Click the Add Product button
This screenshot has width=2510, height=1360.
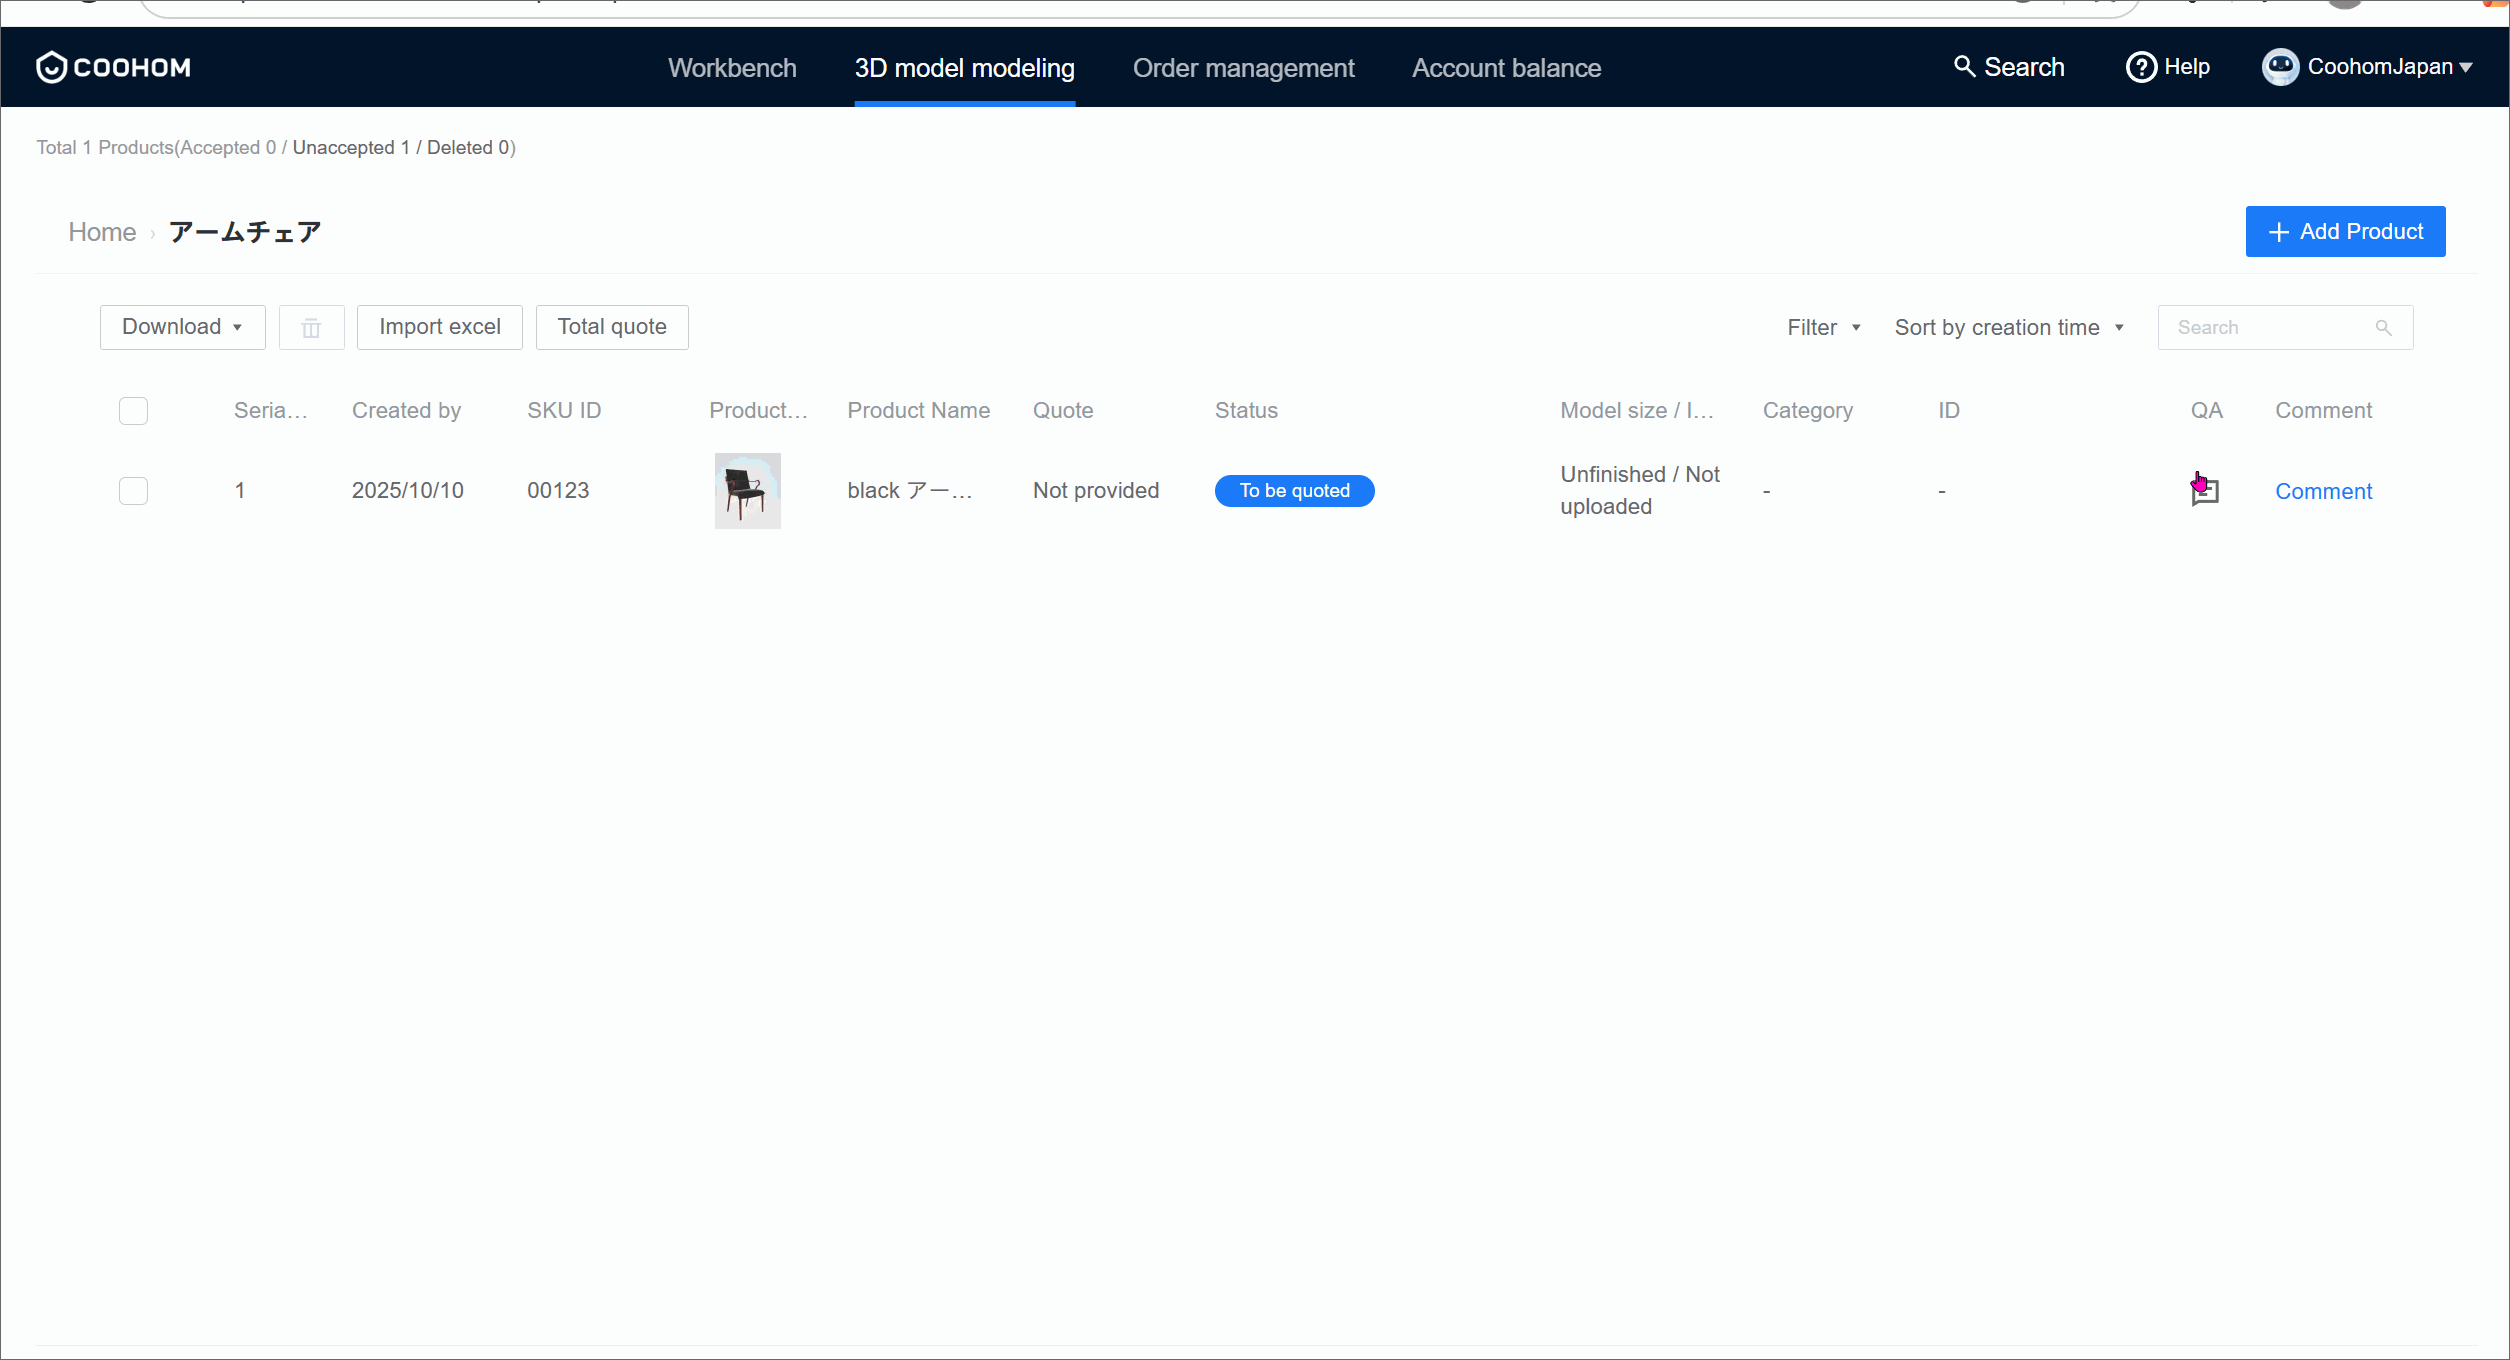2345,231
